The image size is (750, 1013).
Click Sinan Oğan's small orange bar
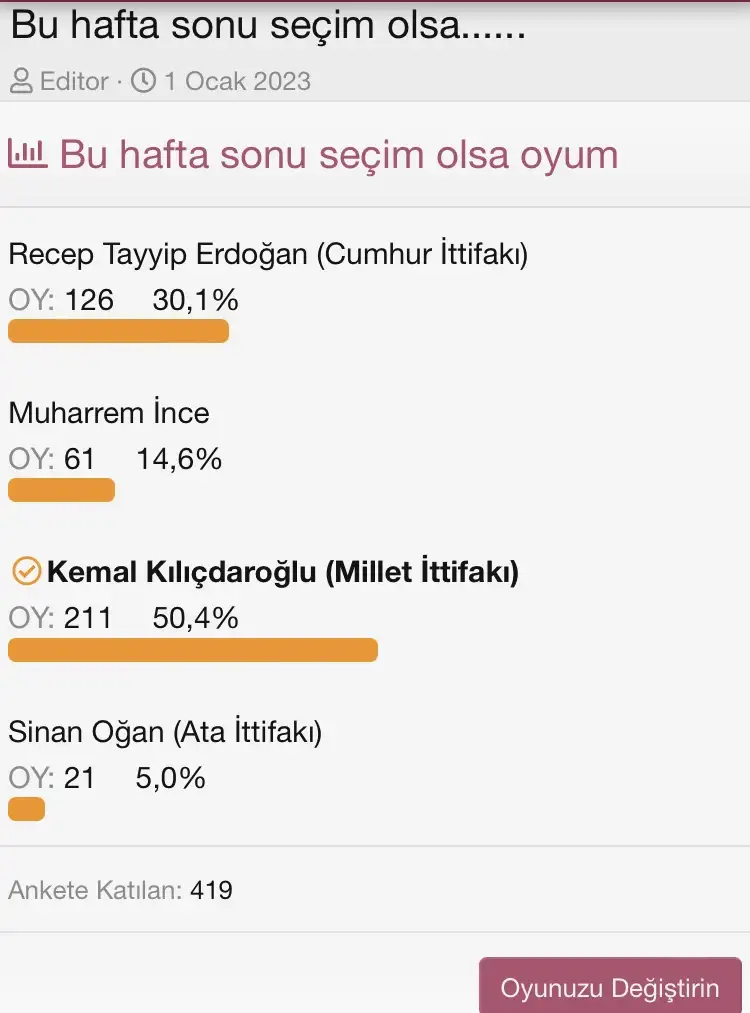26,809
